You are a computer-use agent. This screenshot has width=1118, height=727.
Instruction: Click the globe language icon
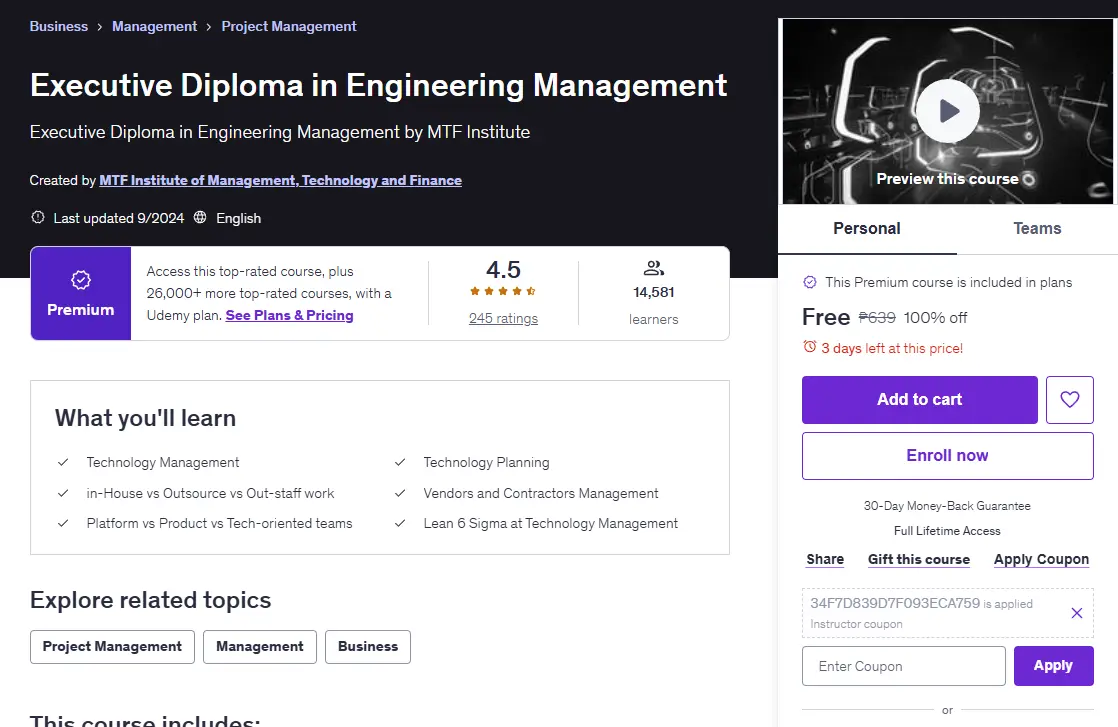(200, 217)
